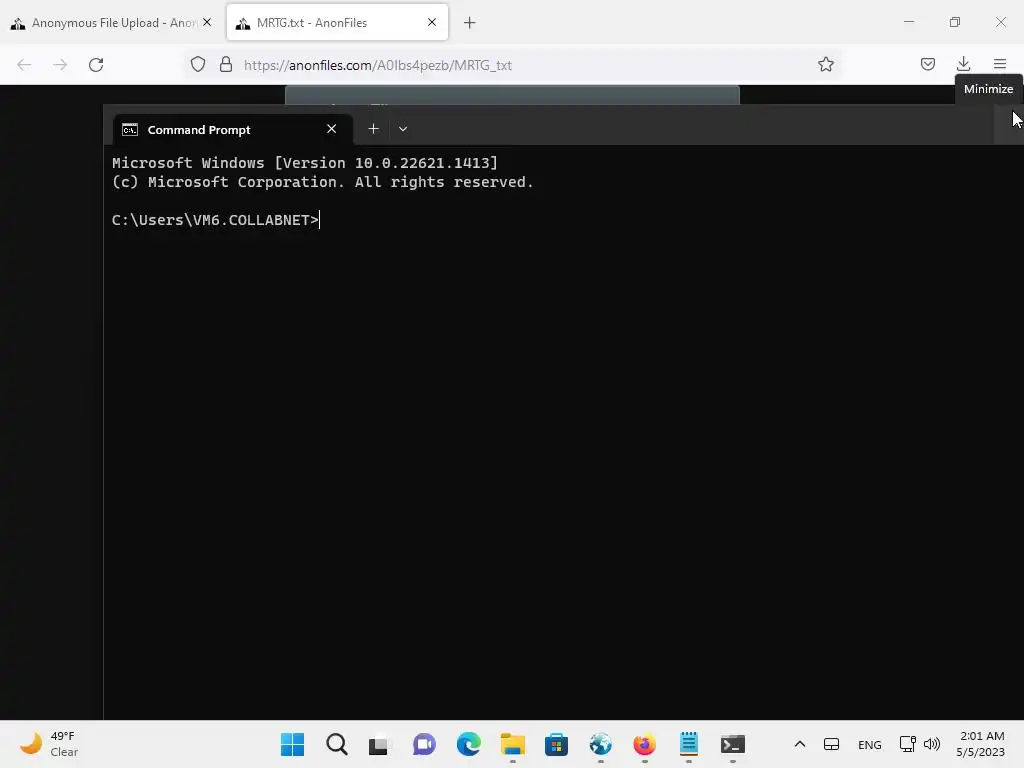
Task: Bookmark this page with star icon
Action: pyautogui.click(x=825, y=65)
